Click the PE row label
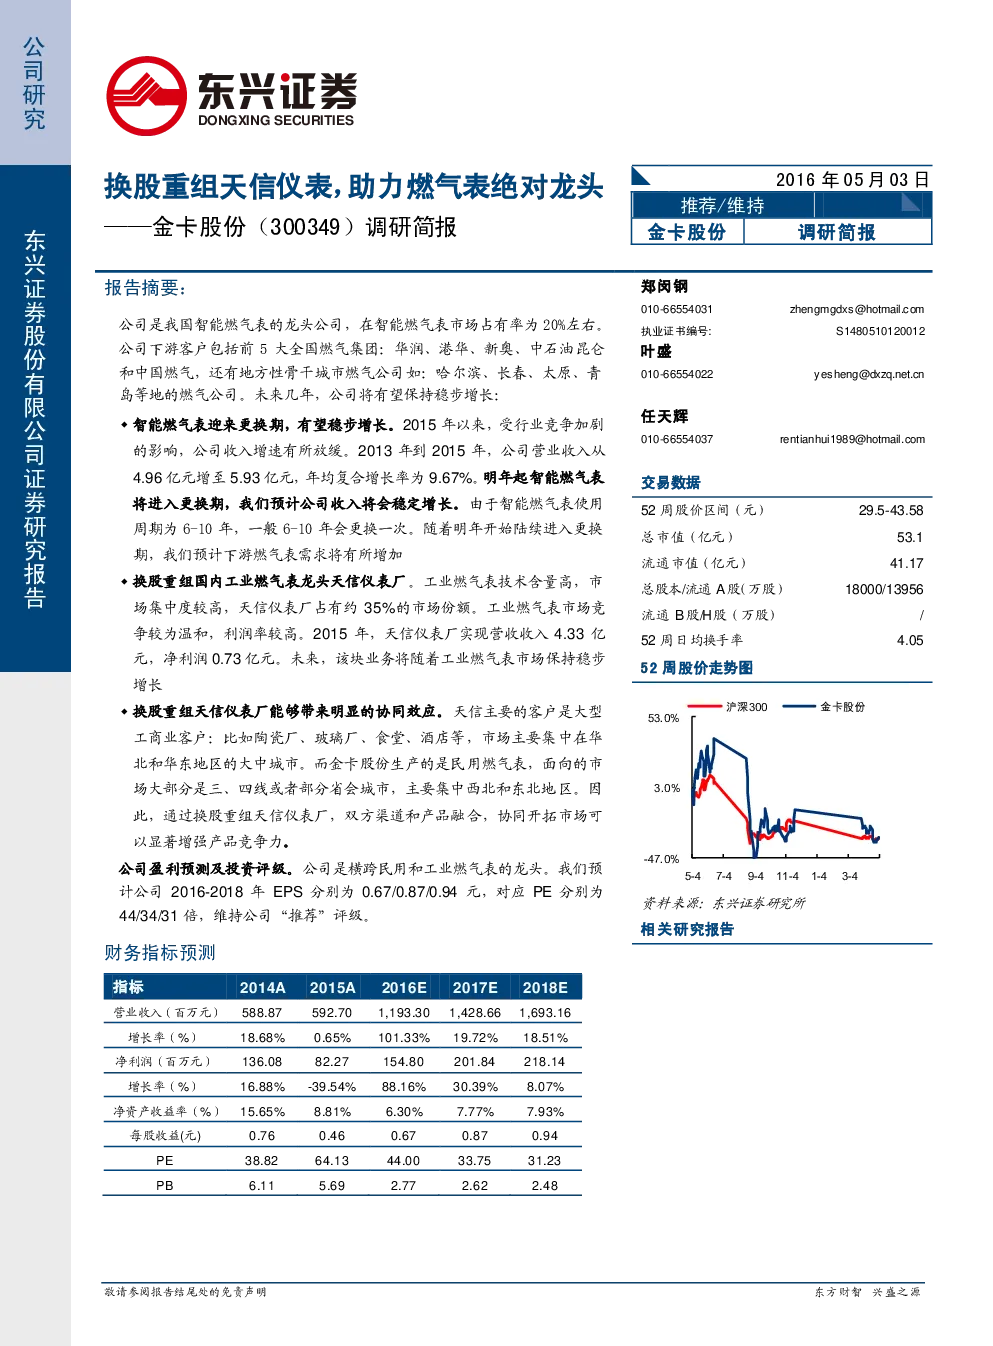This screenshot has width=993, height=1346. (165, 1160)
